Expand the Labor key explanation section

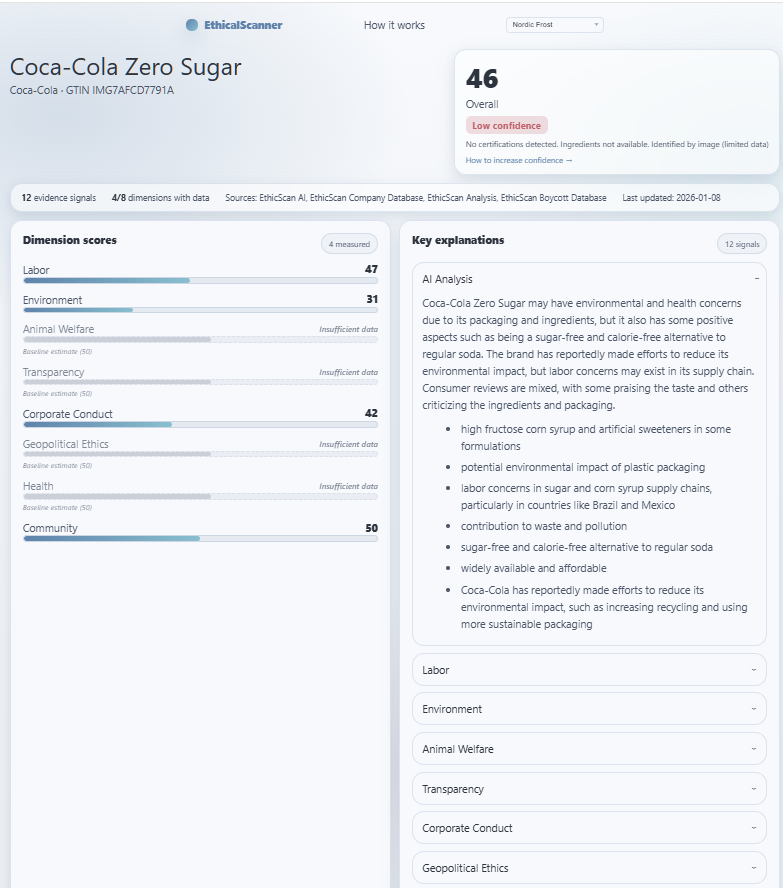[x=589, y=670]
